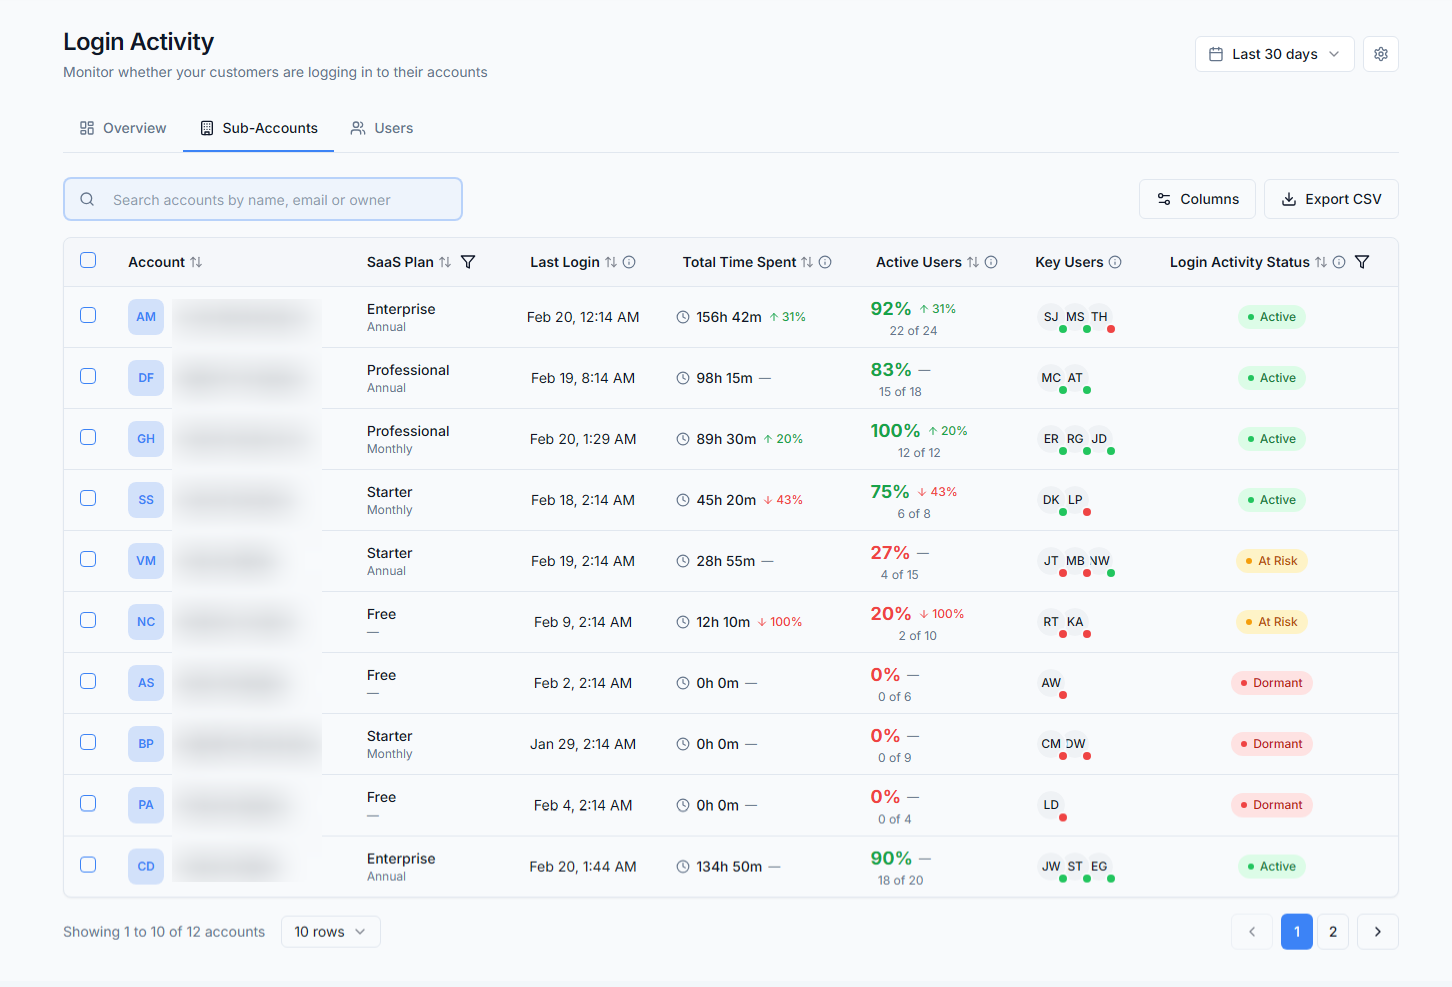Filter Login Activity Status funnel icon
Screen dimensions: 1452x987
[1361, 262]
